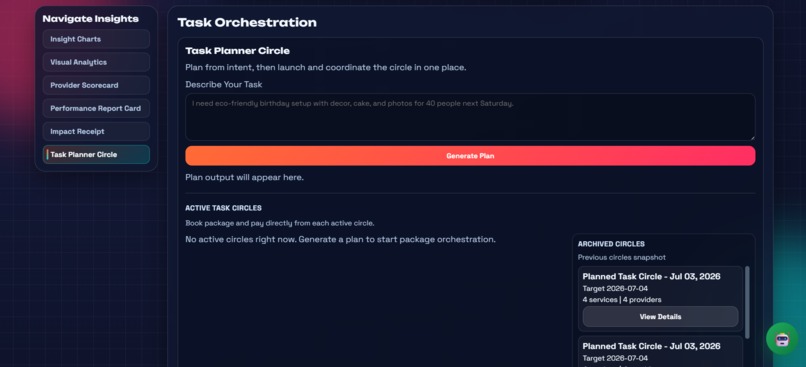Screen dimensions: 806x367
Task: Click the active indicator bar on Task Planner Circle
Action: pyautogui.click(x=47, y=155)
